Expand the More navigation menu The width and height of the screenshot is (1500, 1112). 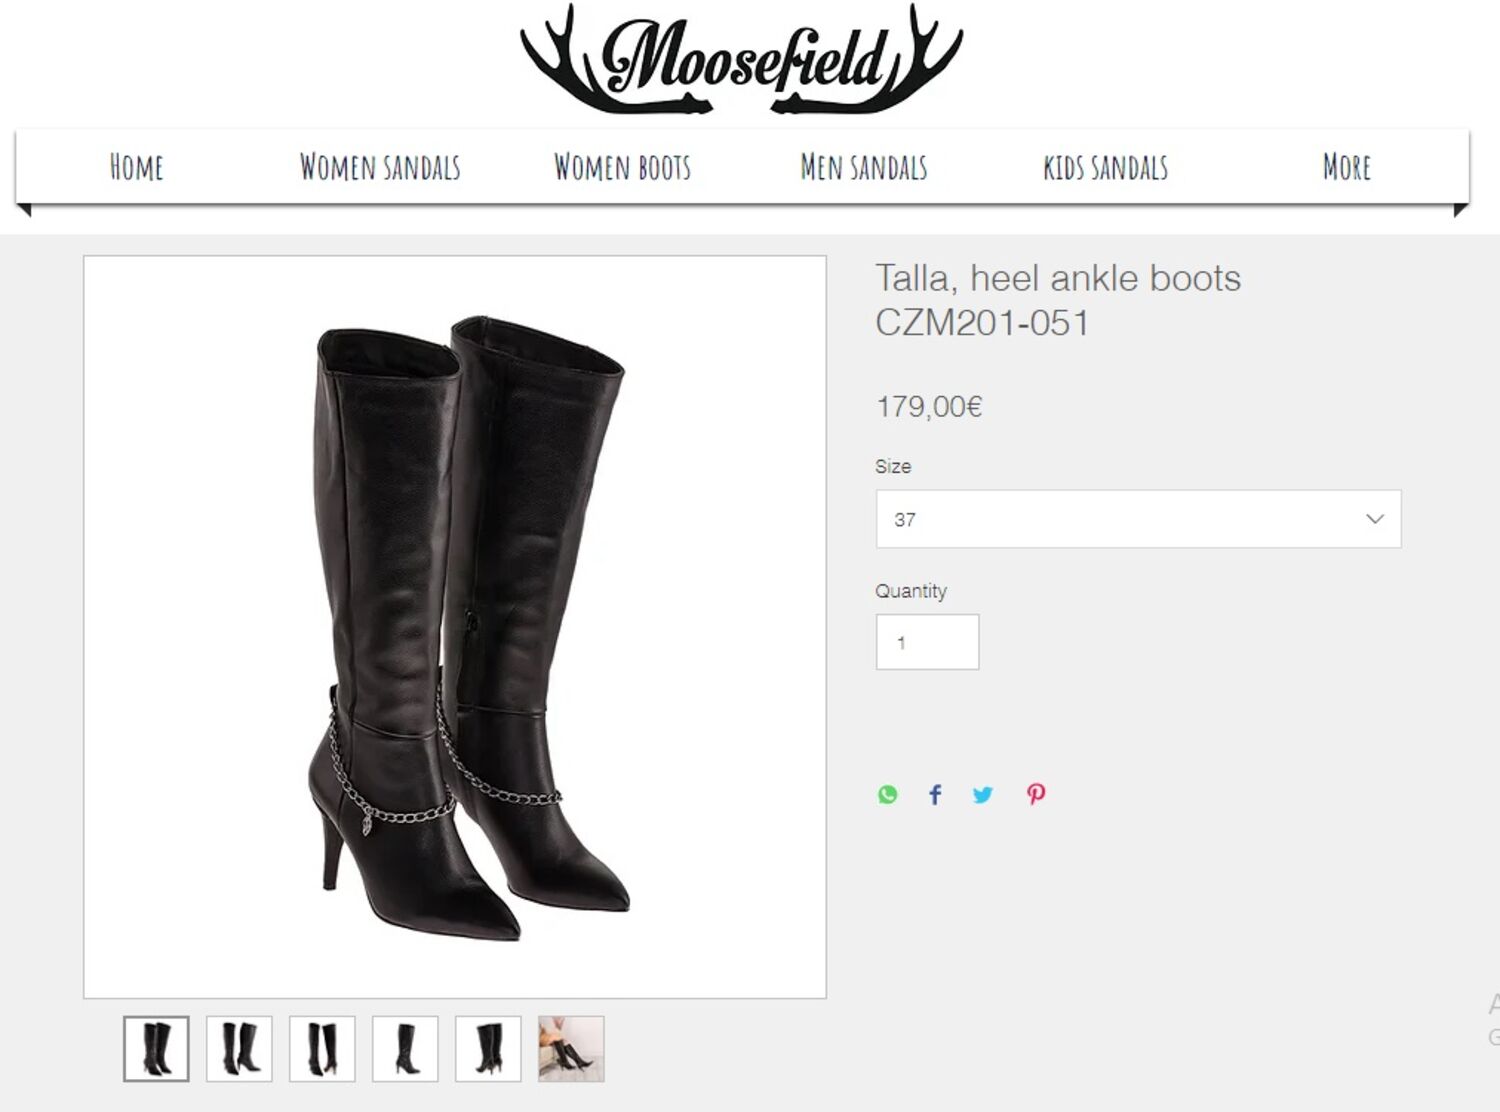[1346, 167]
